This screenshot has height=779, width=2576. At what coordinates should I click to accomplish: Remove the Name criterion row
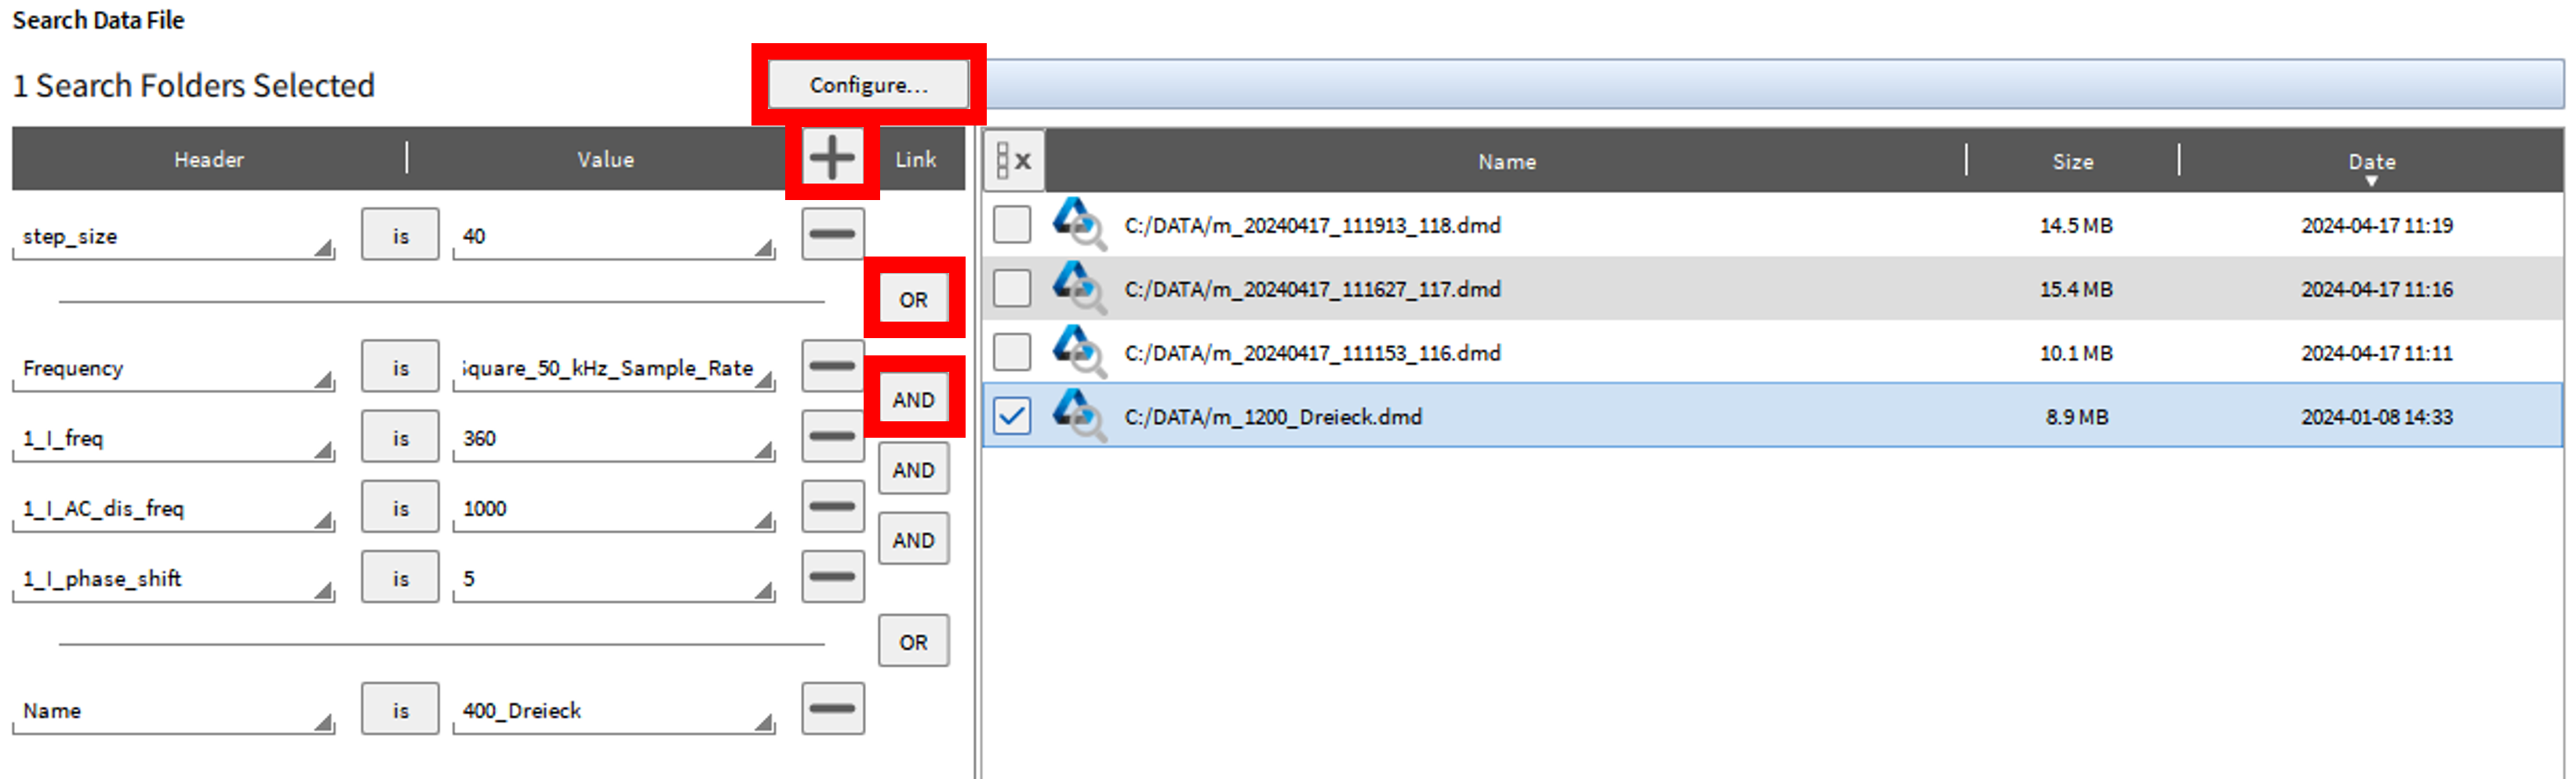click(x=832, y=709)
